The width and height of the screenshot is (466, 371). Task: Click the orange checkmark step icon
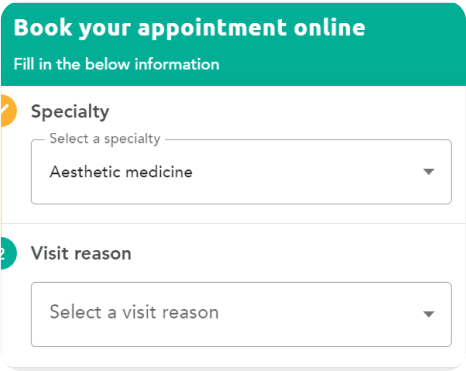[x=8, y=111]
